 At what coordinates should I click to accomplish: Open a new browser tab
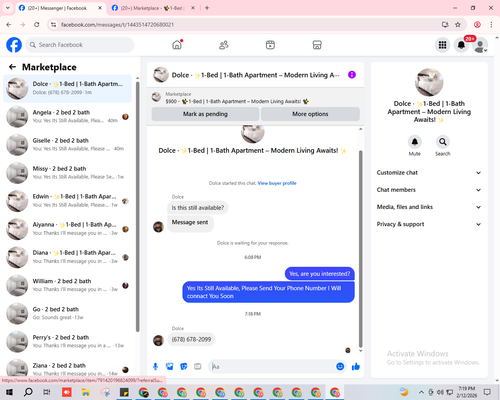click(207, 8)
